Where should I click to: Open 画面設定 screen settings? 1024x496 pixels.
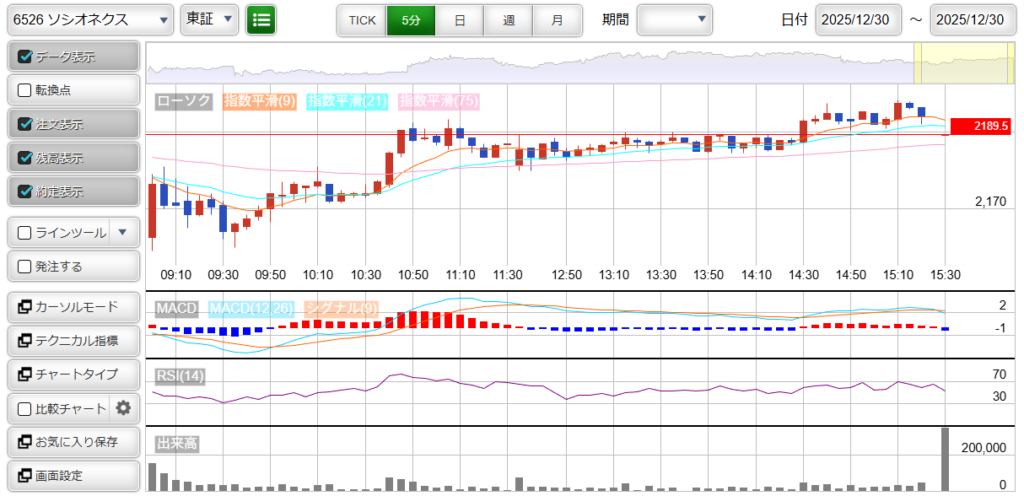pos(72,476)
